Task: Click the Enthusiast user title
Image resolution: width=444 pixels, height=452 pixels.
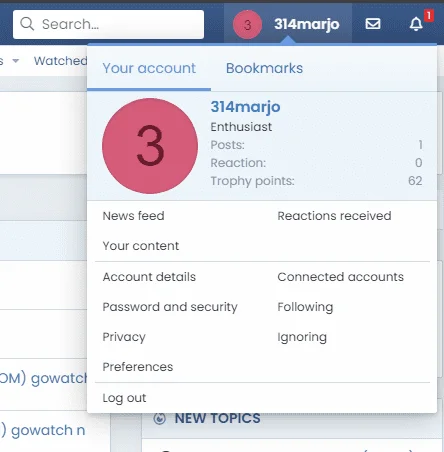Action: click(x=241, y=127)
